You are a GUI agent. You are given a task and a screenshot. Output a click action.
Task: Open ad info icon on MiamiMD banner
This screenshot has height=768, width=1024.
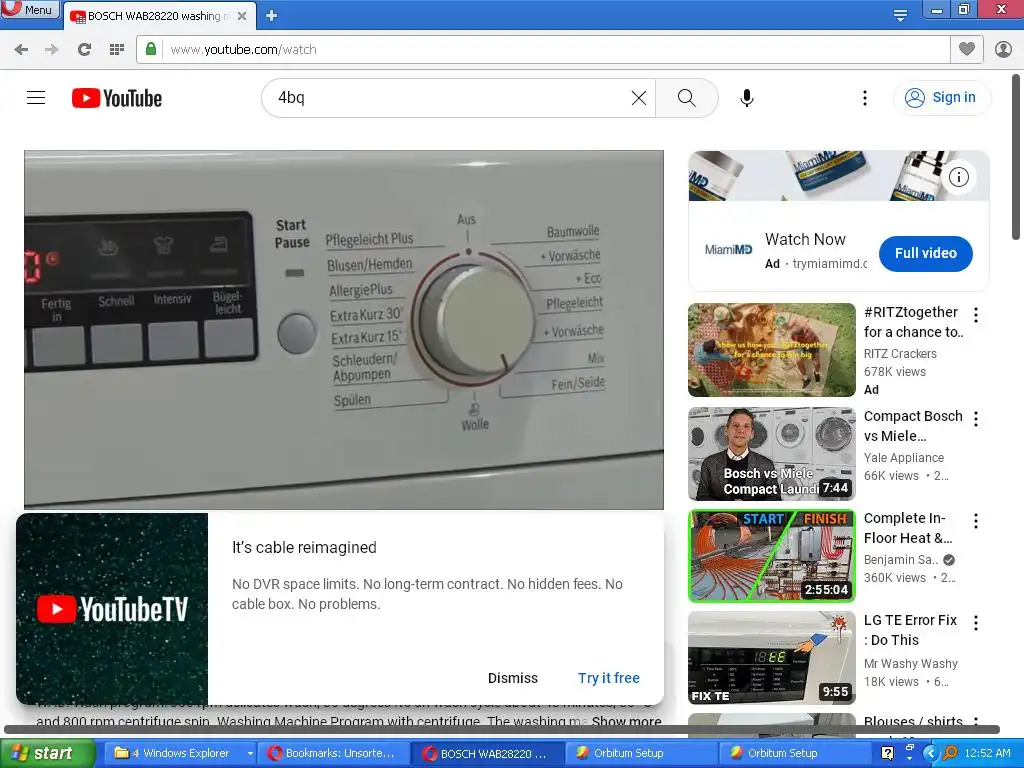click(959, 177)
